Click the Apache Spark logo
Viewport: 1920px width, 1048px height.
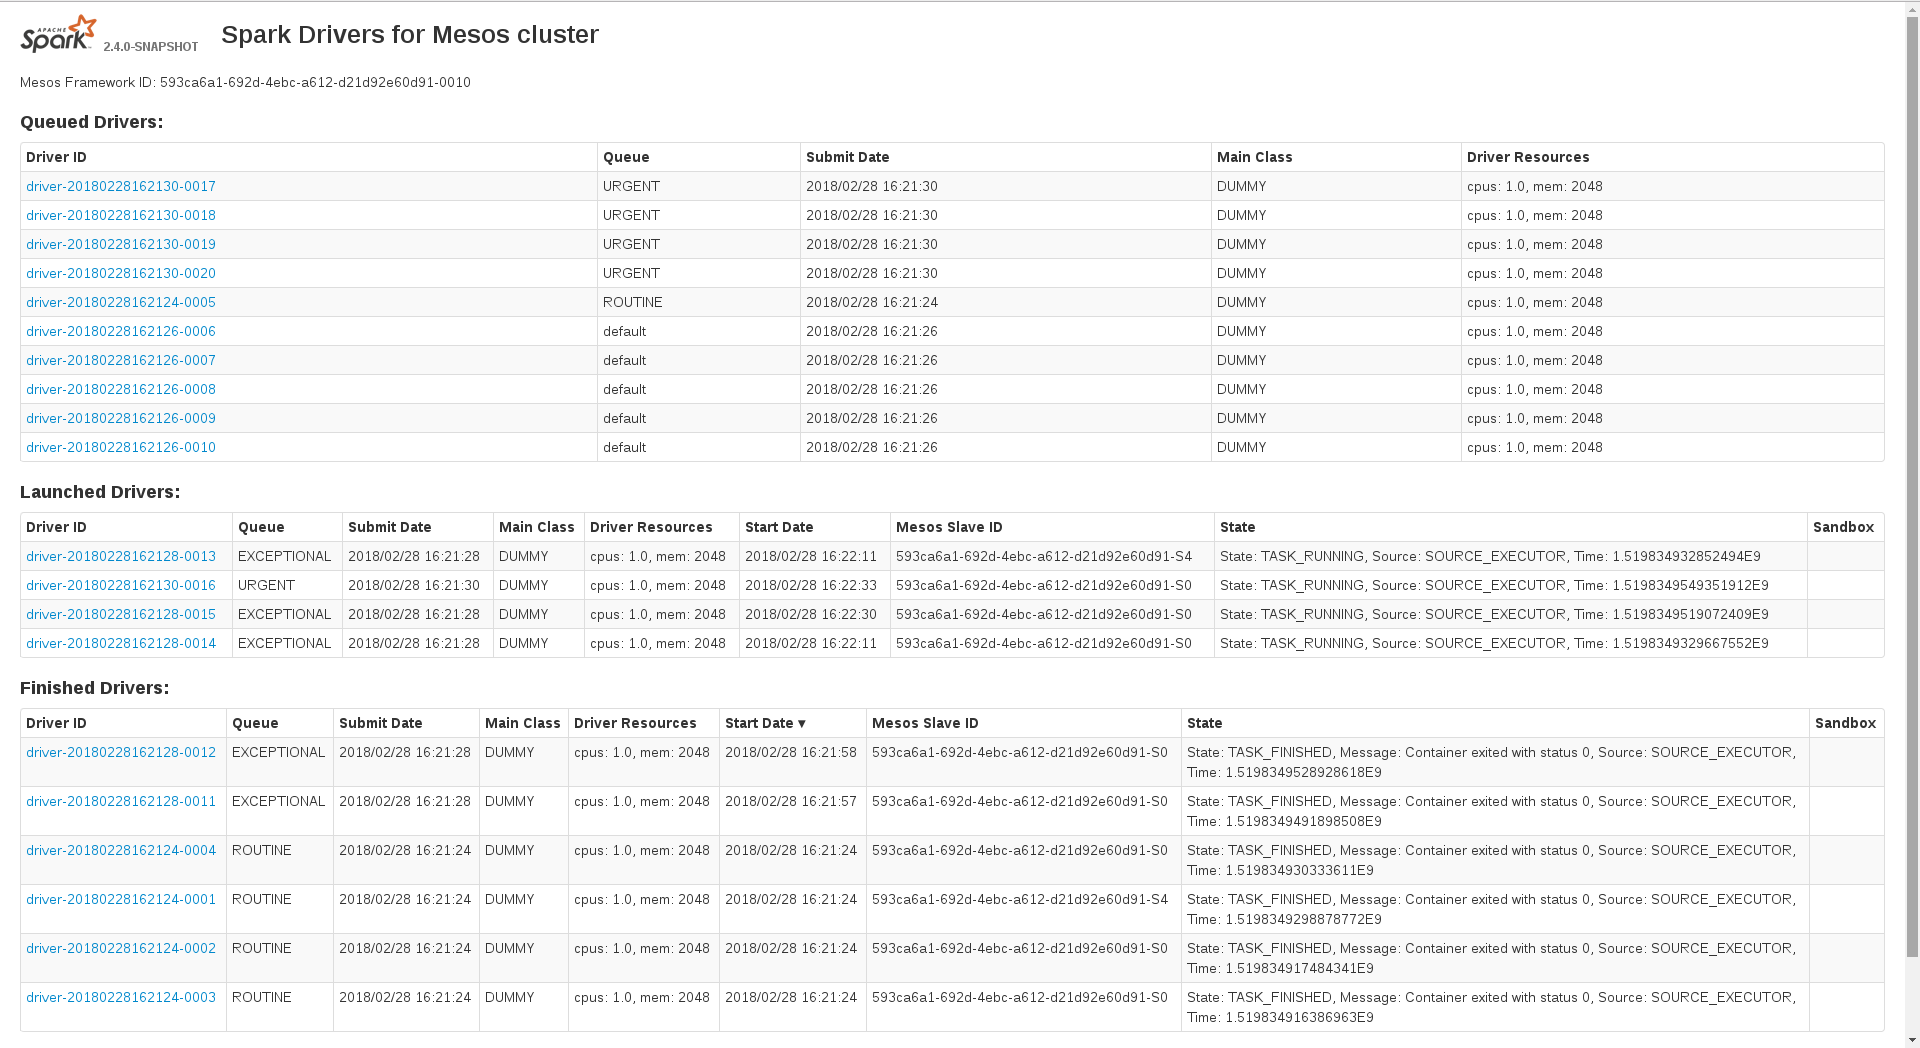[59, 34]
